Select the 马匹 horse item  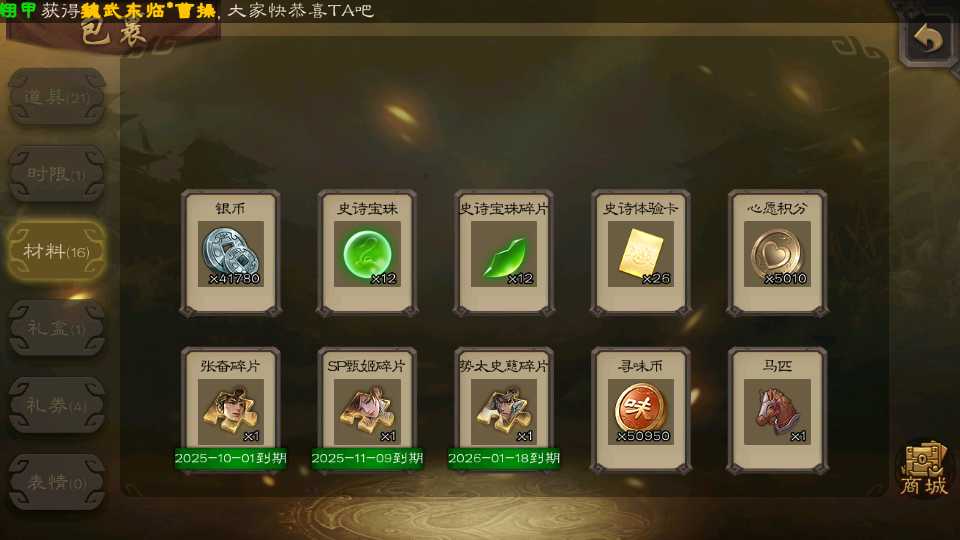coord(778,410)
